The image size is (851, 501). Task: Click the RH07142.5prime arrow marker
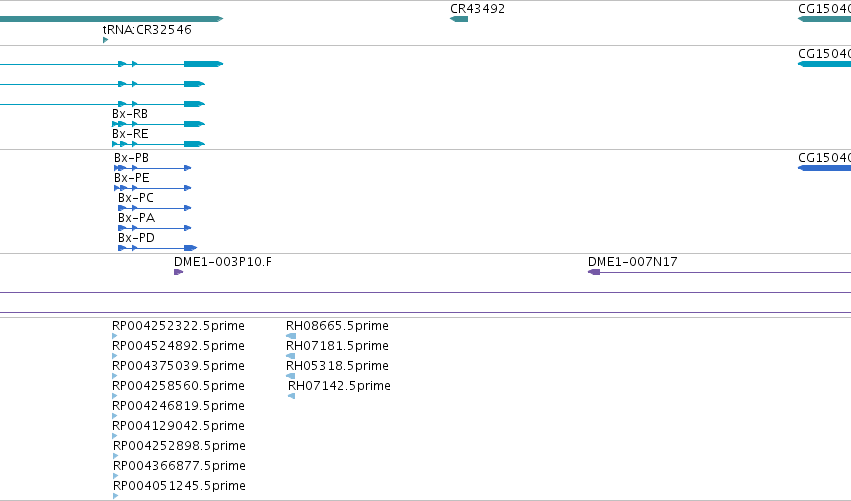[291, 396]
